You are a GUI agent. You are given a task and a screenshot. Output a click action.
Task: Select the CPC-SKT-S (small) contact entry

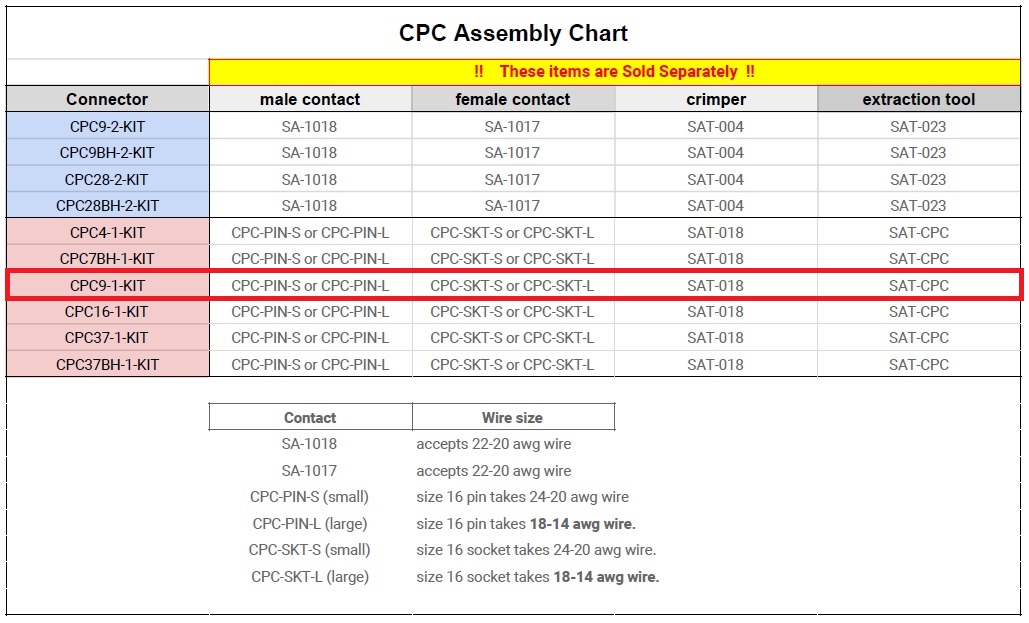pos(309,550)
